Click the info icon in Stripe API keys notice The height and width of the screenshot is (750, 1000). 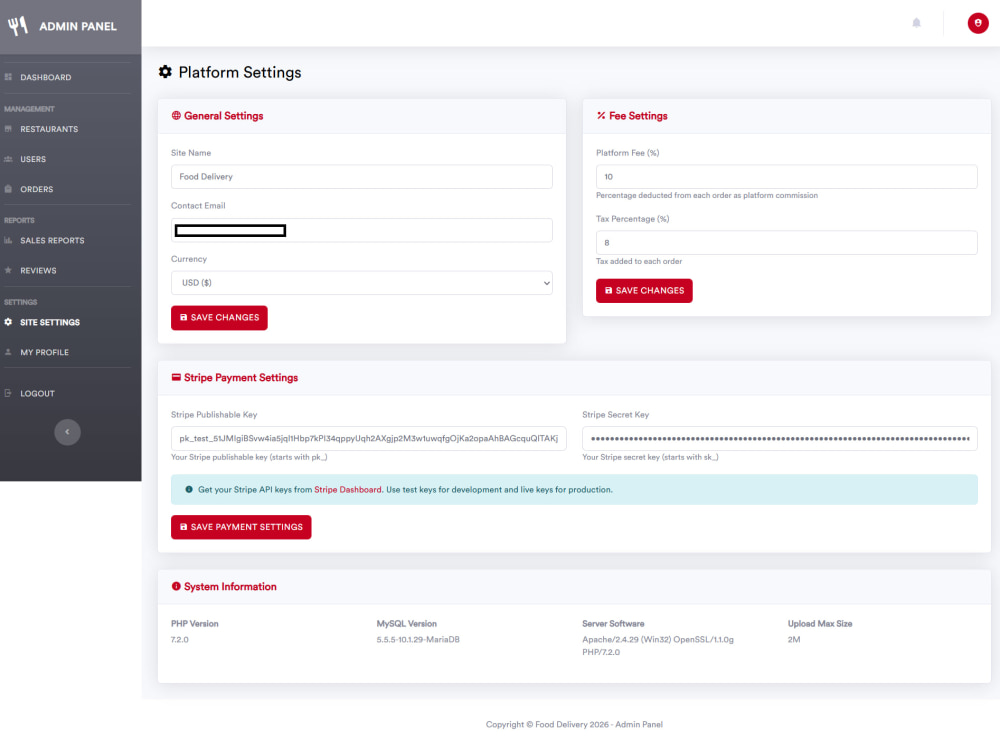pos(189,490)
